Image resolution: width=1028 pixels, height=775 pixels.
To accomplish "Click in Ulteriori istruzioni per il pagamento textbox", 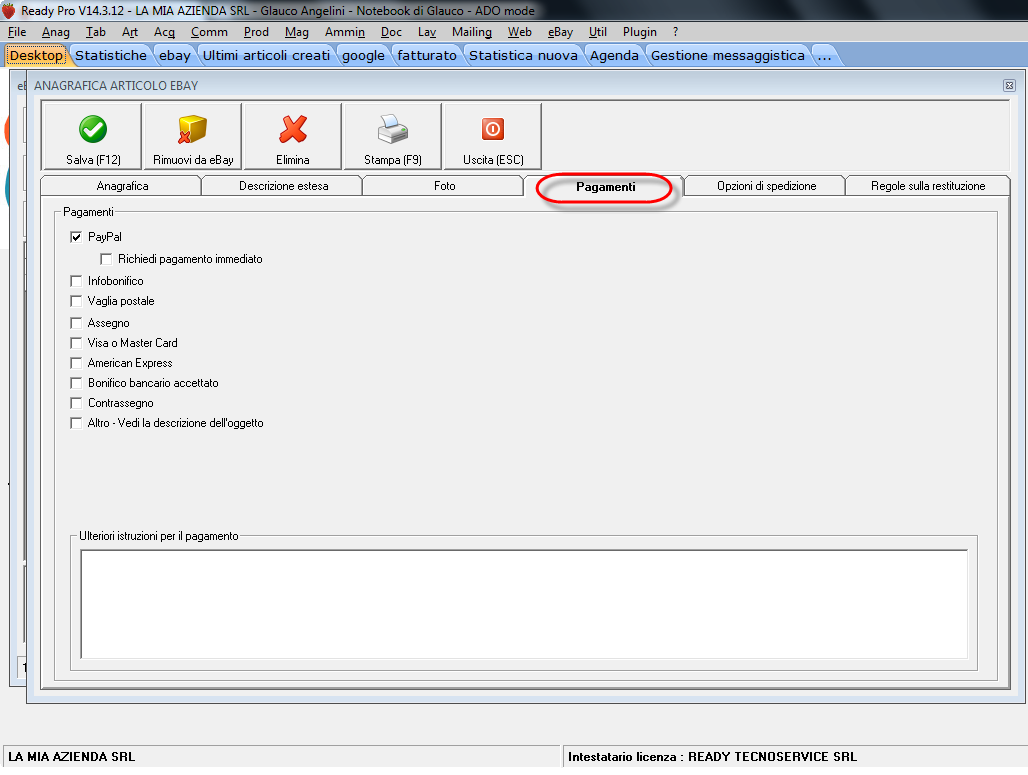I will (x=524, y=604).
